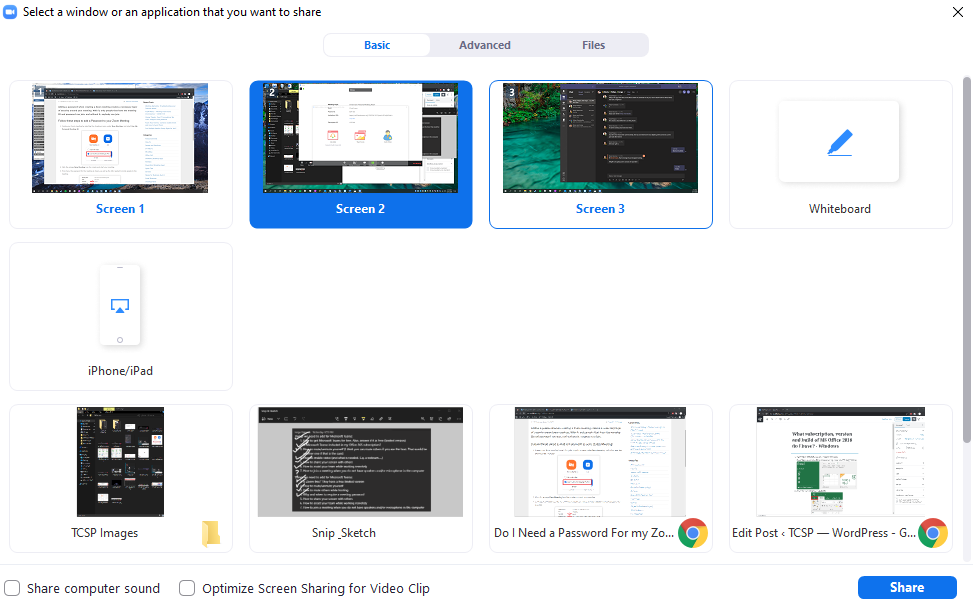Screen dimensions: 973x606
Task: Switch to the Advanced tab
Action: 485,45
